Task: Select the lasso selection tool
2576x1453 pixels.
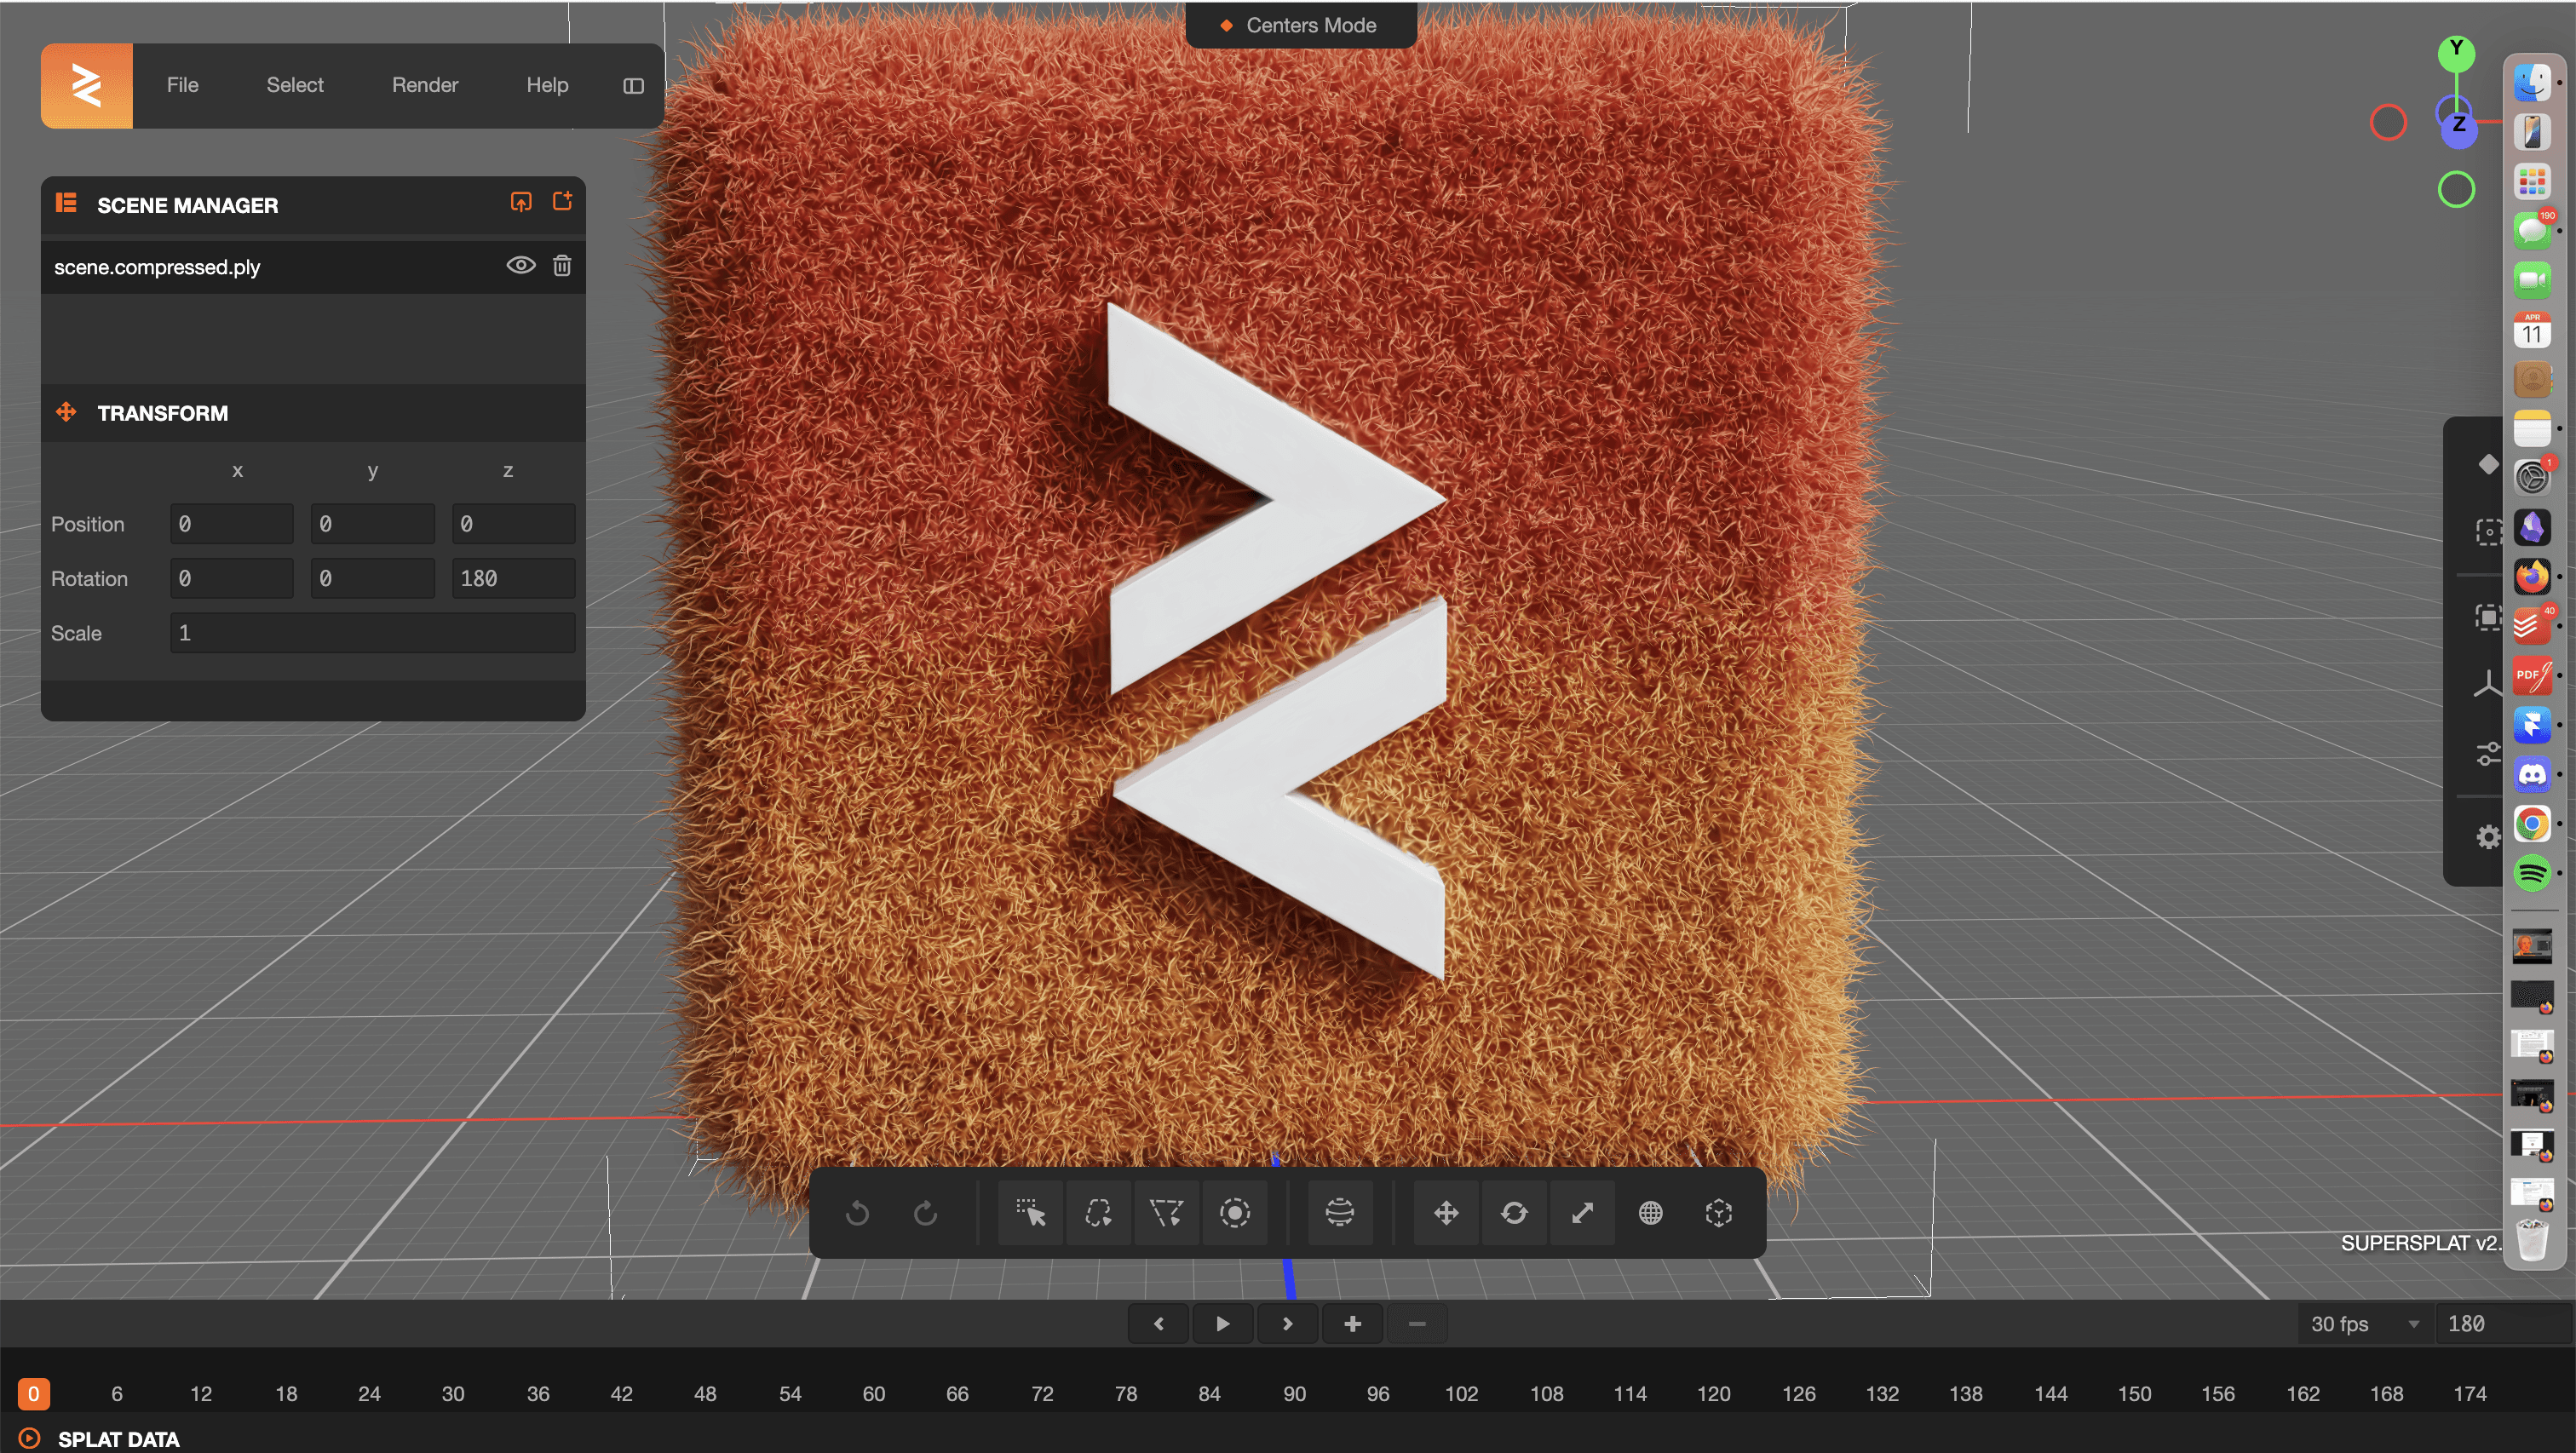Action: coord(1098,1213)
